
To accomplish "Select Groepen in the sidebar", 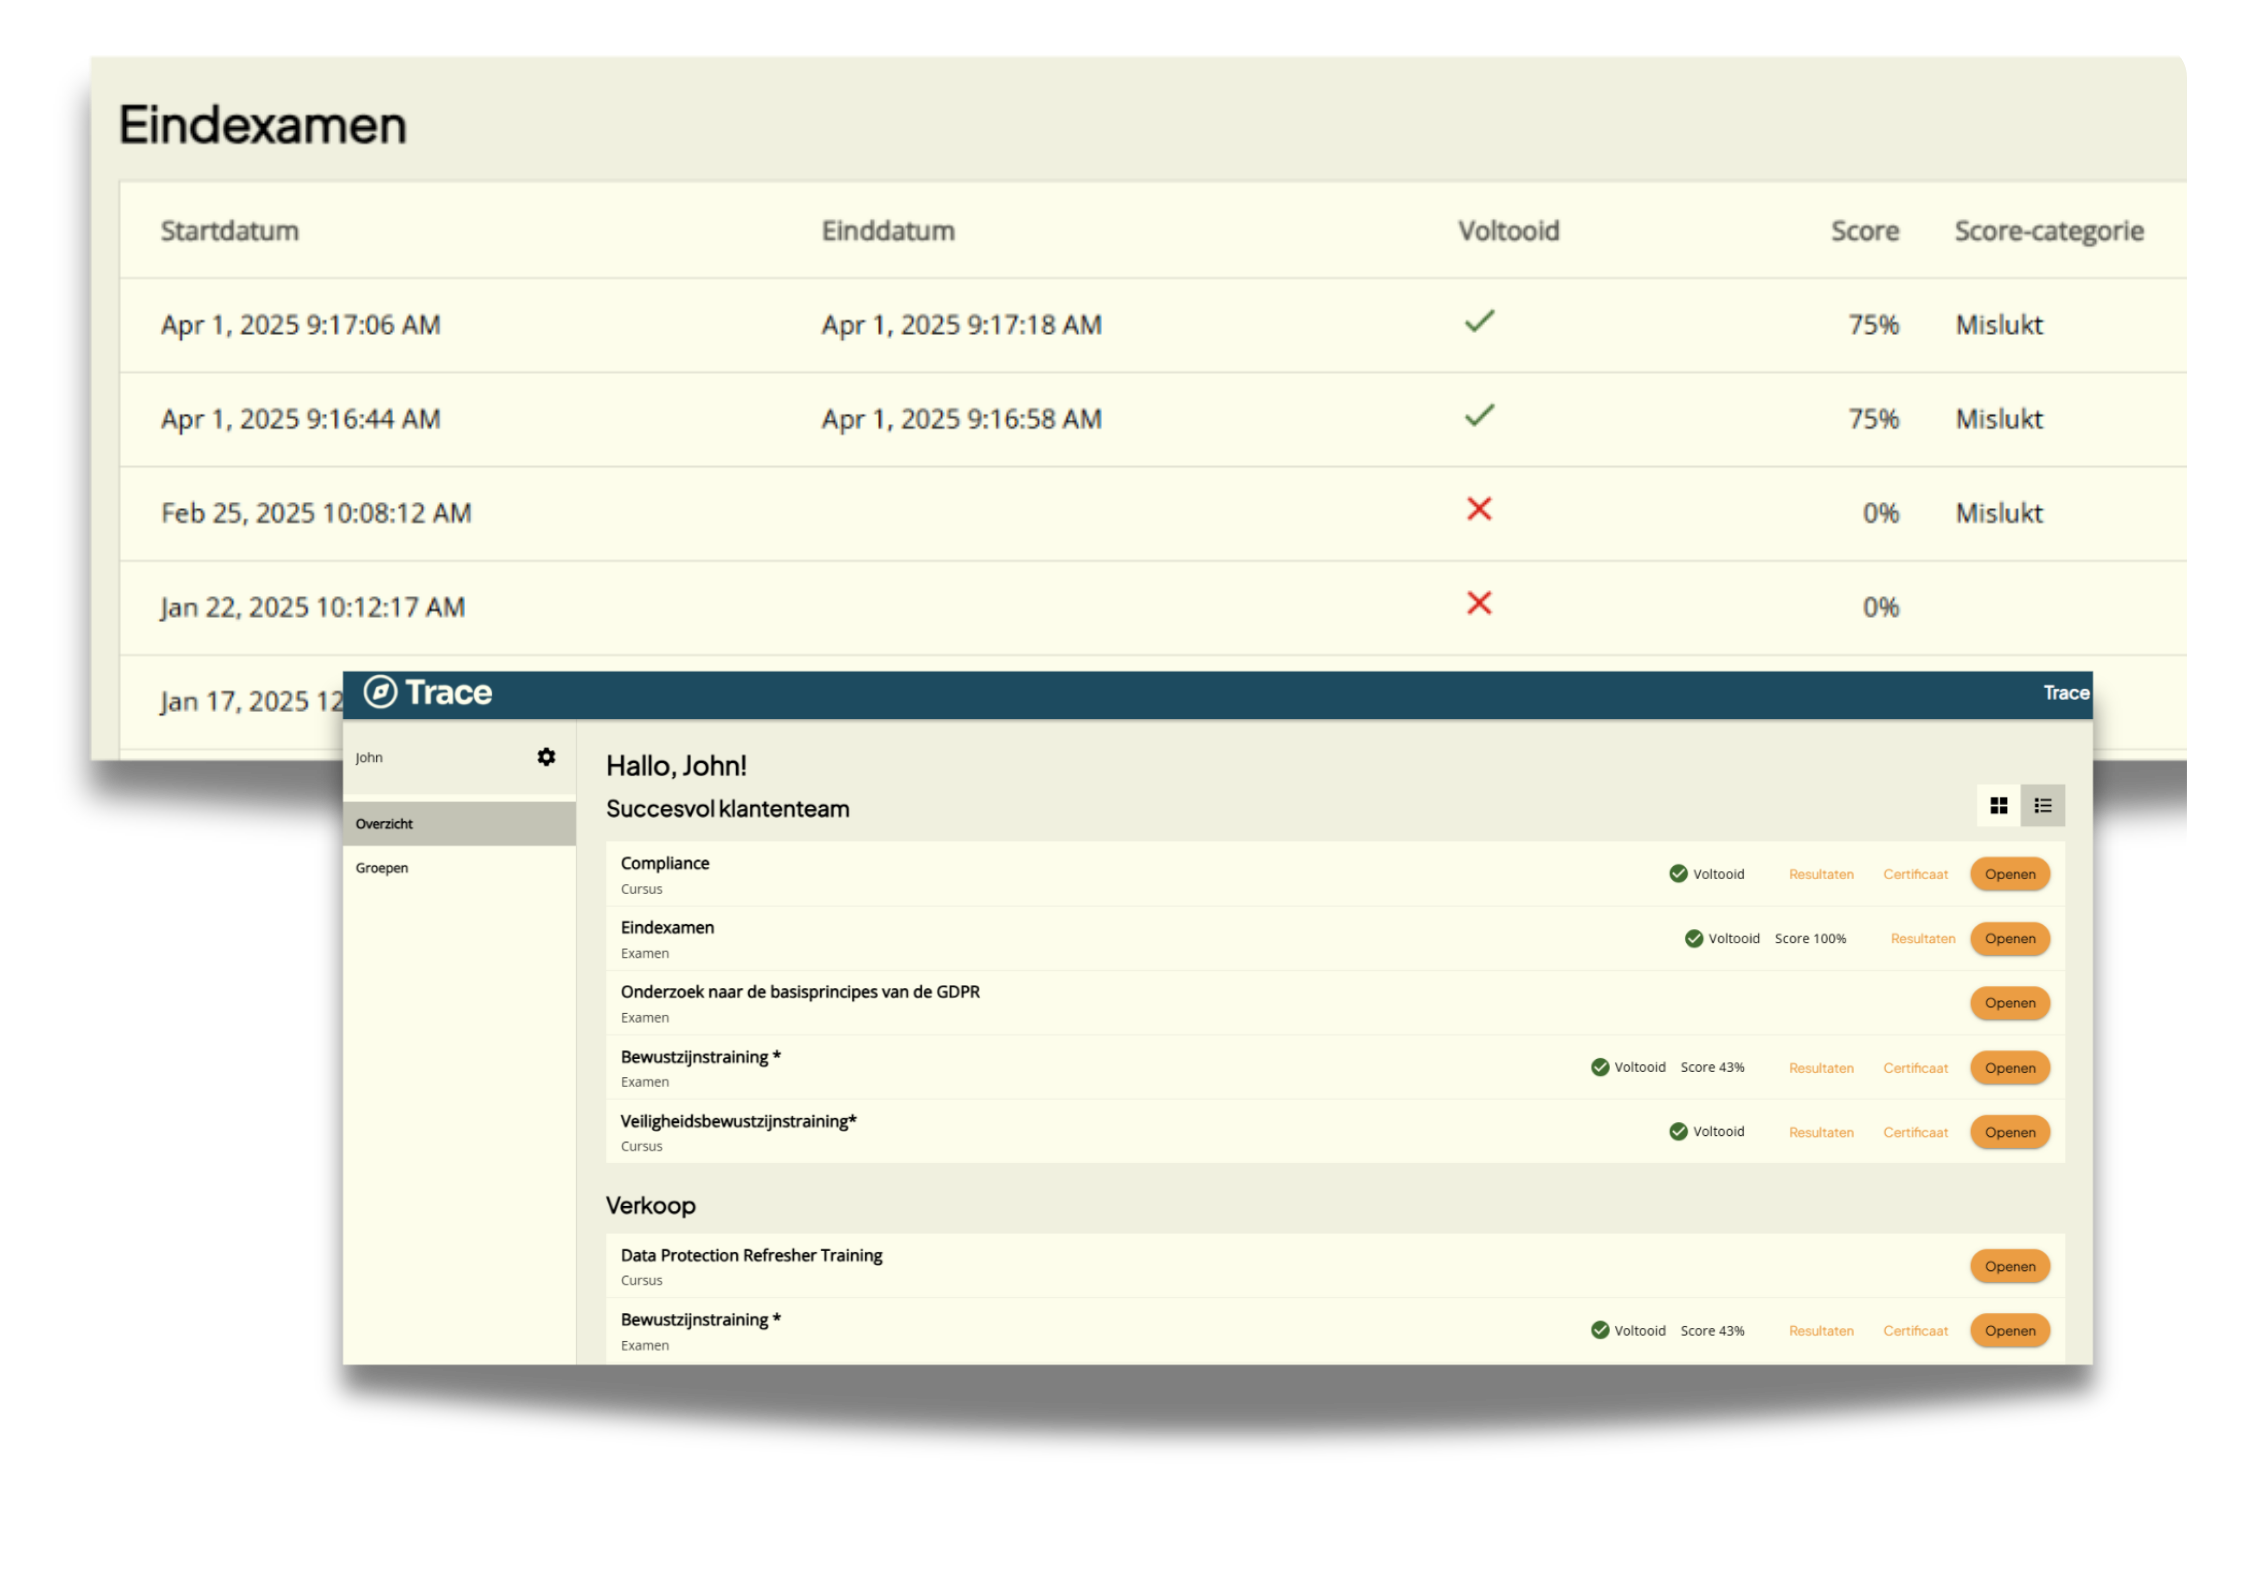I will [382, 868].
